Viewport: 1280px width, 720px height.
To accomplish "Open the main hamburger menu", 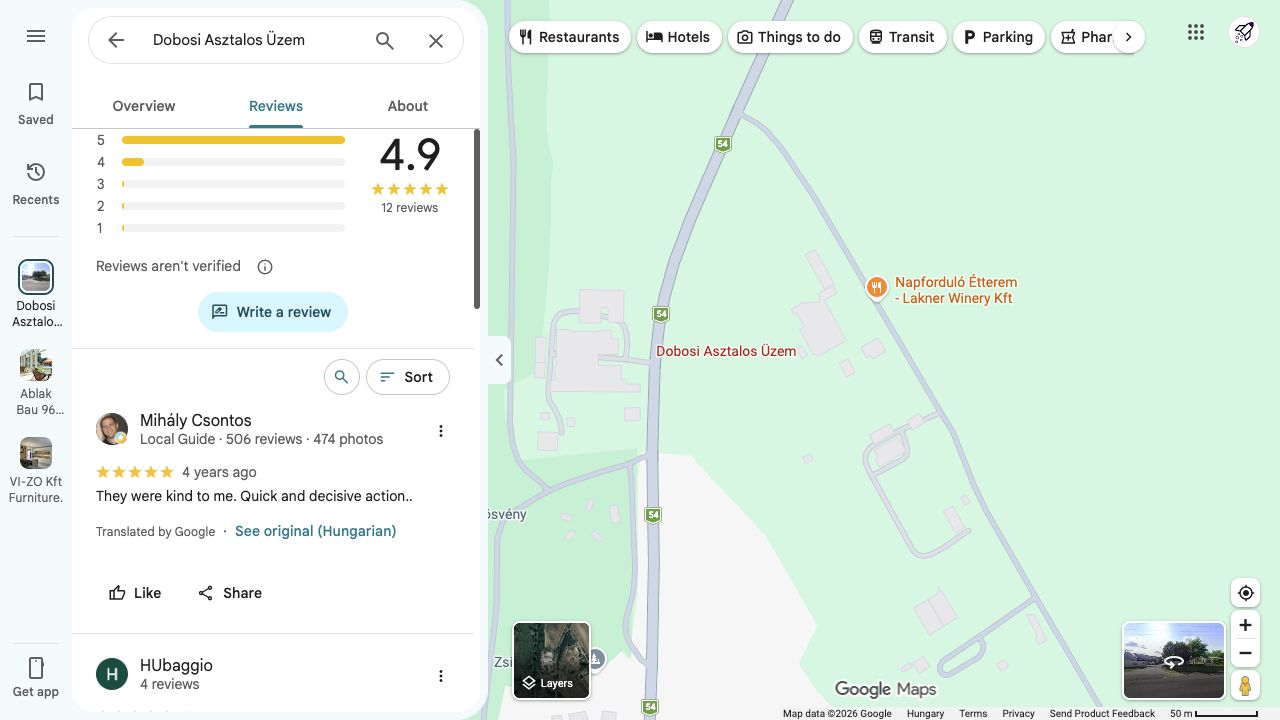I will pos(36,37).
